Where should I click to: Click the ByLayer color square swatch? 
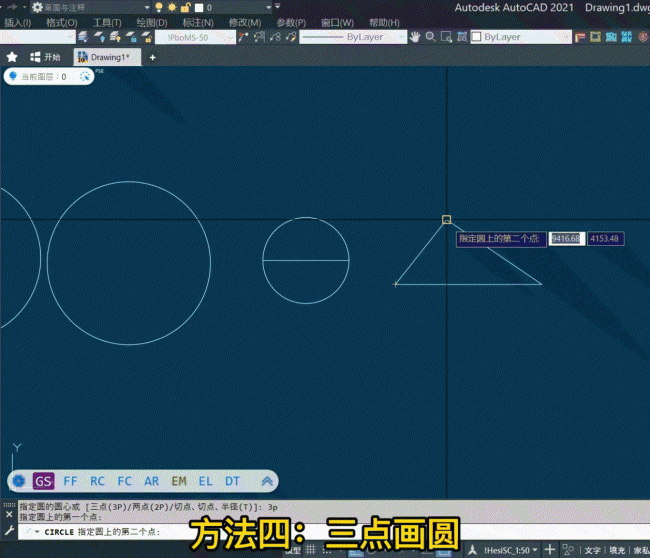477,37
